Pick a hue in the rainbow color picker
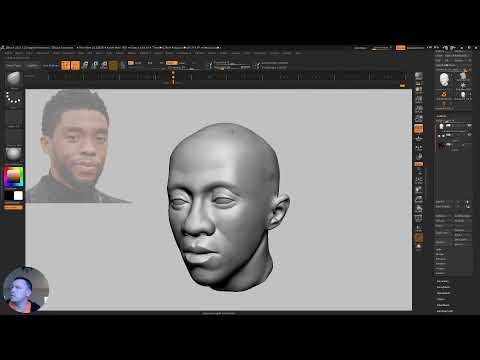The image size is (480, 360). pos(14,177)
